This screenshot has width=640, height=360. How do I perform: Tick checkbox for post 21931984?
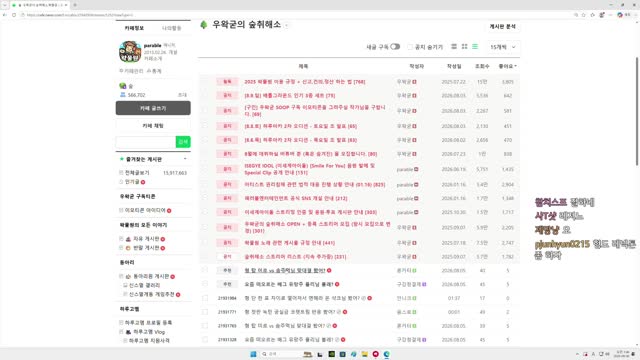[x=205, y=298]
